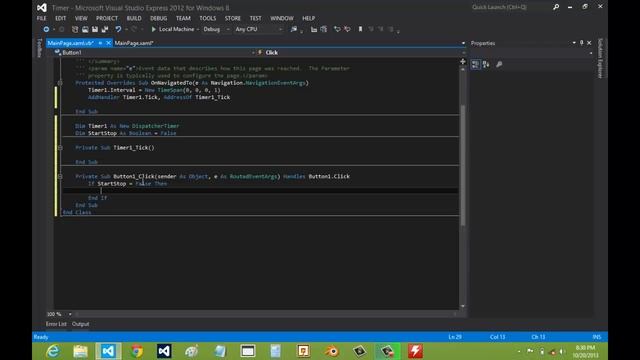The height and width of the screenshot is (360, 640).
Task: Show the Output panel
Action: click(80, 324)
